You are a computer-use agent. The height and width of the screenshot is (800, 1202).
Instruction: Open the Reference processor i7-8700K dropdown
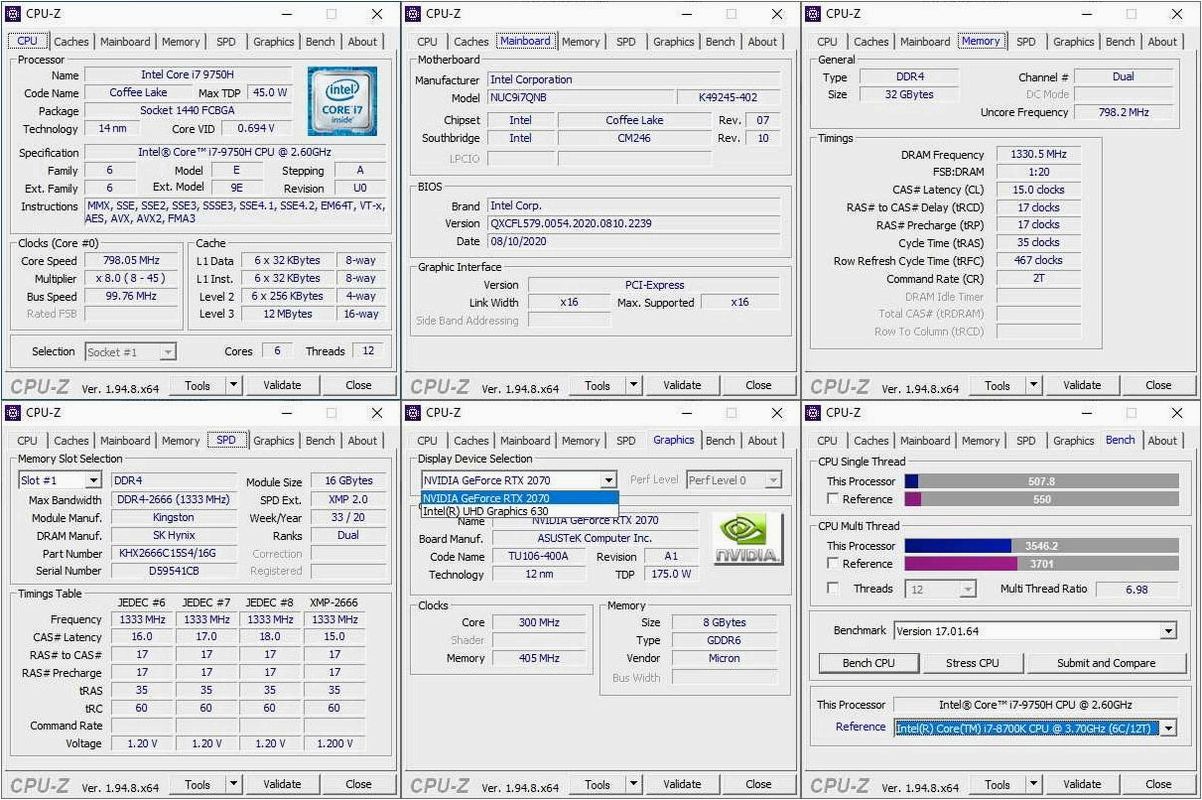coord(1034,728)
